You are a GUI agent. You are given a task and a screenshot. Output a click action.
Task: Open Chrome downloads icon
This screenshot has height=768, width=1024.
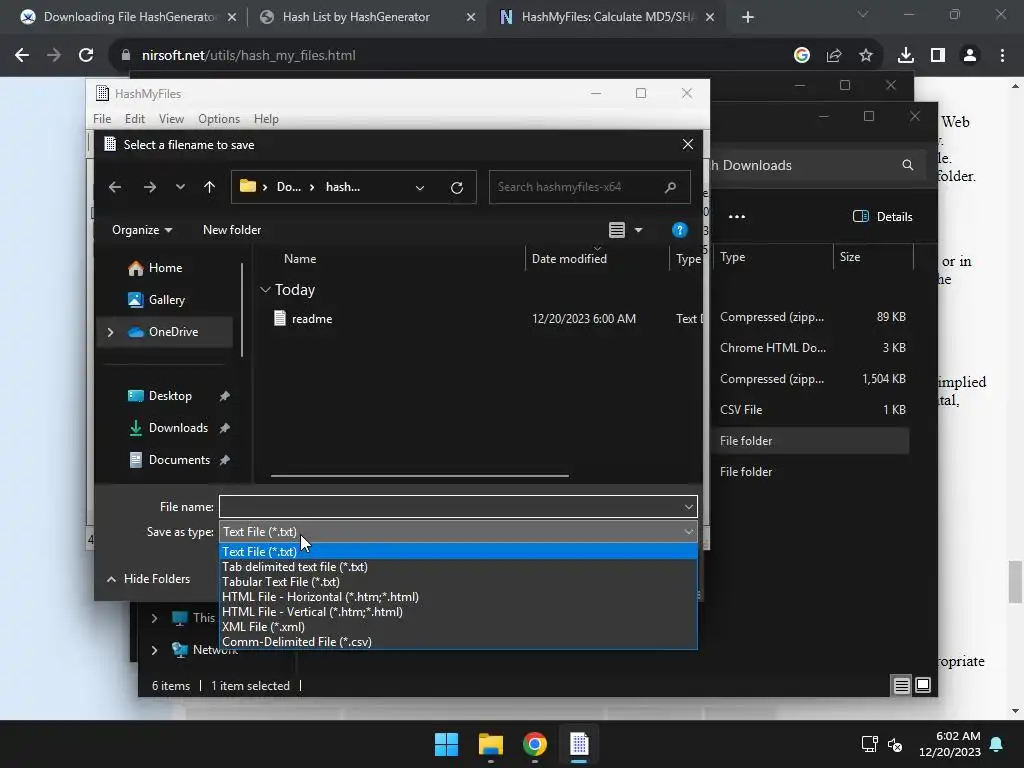[906, 56]
